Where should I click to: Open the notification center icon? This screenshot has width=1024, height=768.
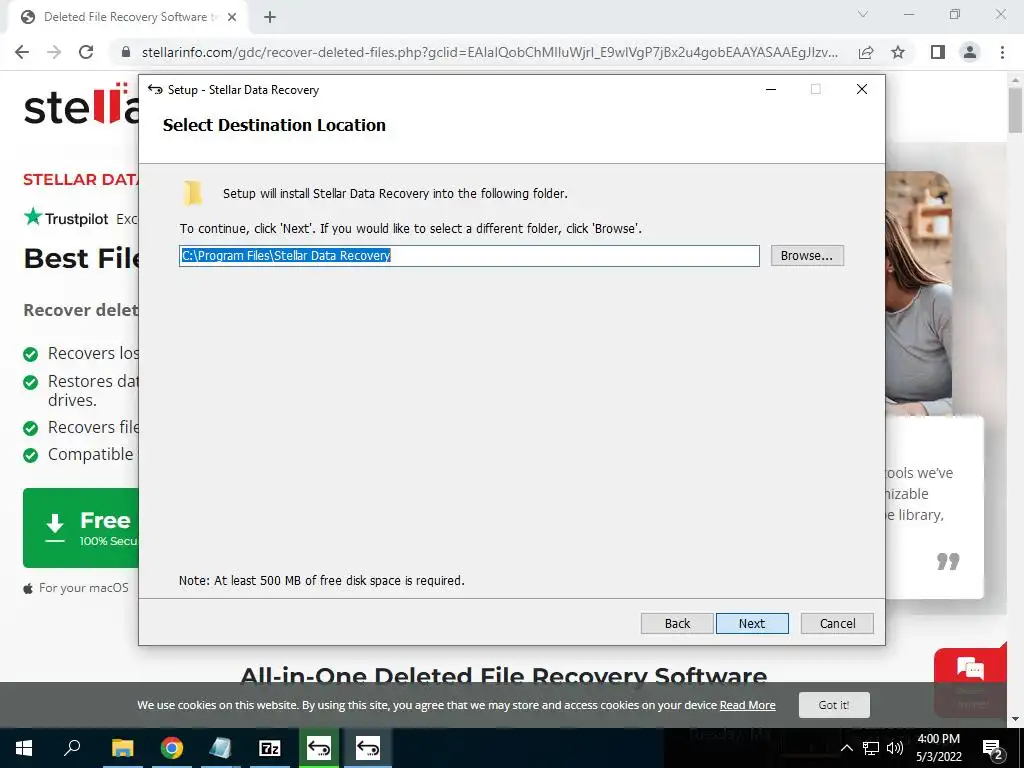[x=993, y=748]
